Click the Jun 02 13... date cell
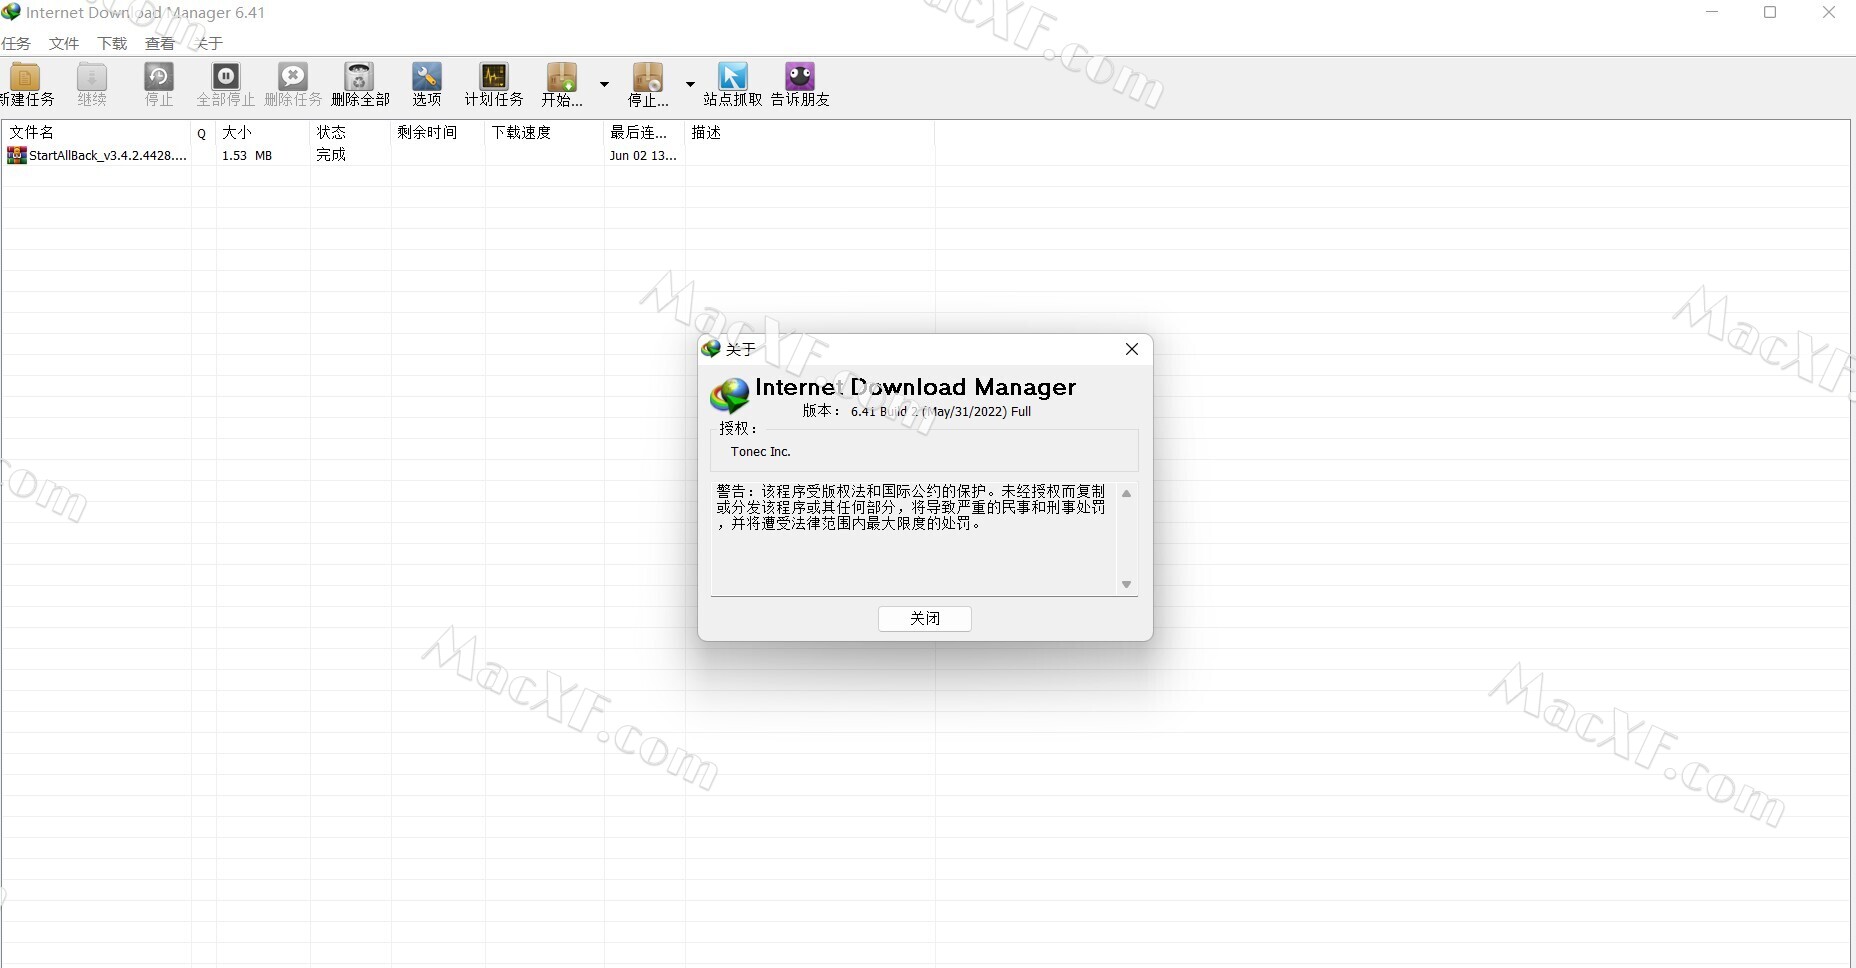1856x968 pixels. (x=643, y=155)
